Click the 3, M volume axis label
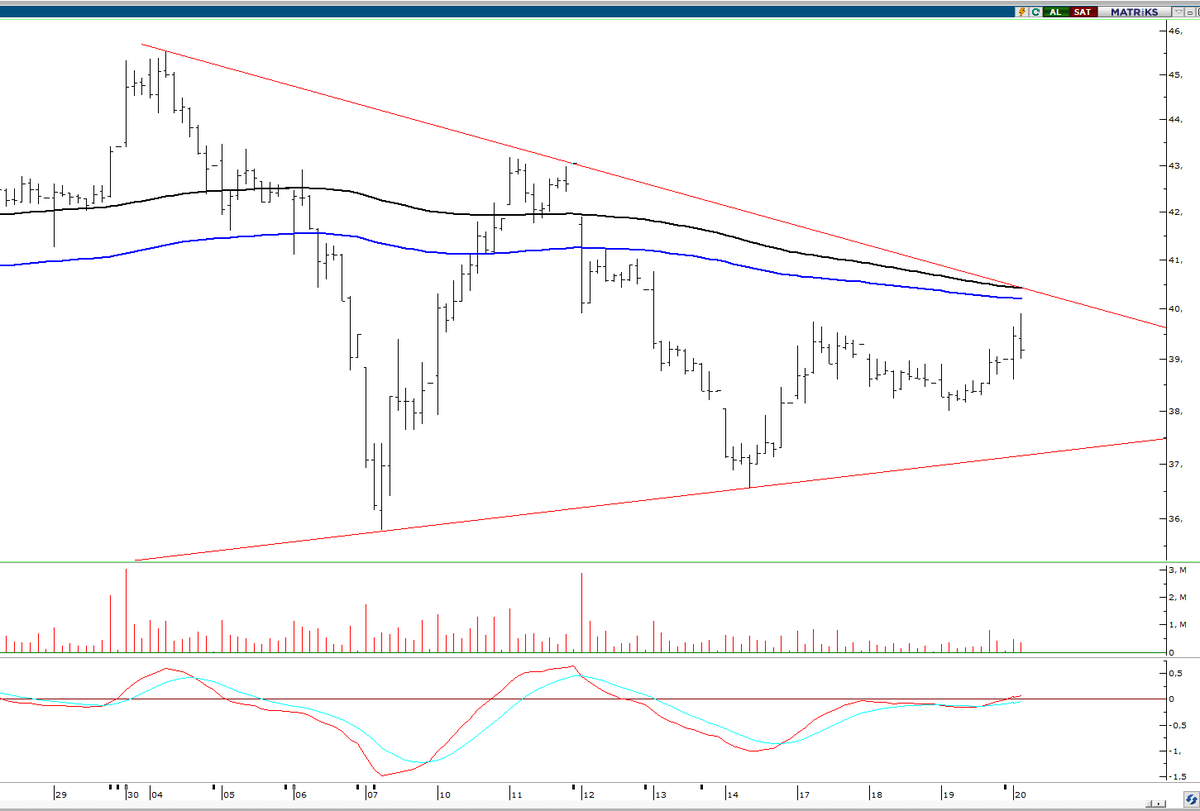 tap(1178, 569)
